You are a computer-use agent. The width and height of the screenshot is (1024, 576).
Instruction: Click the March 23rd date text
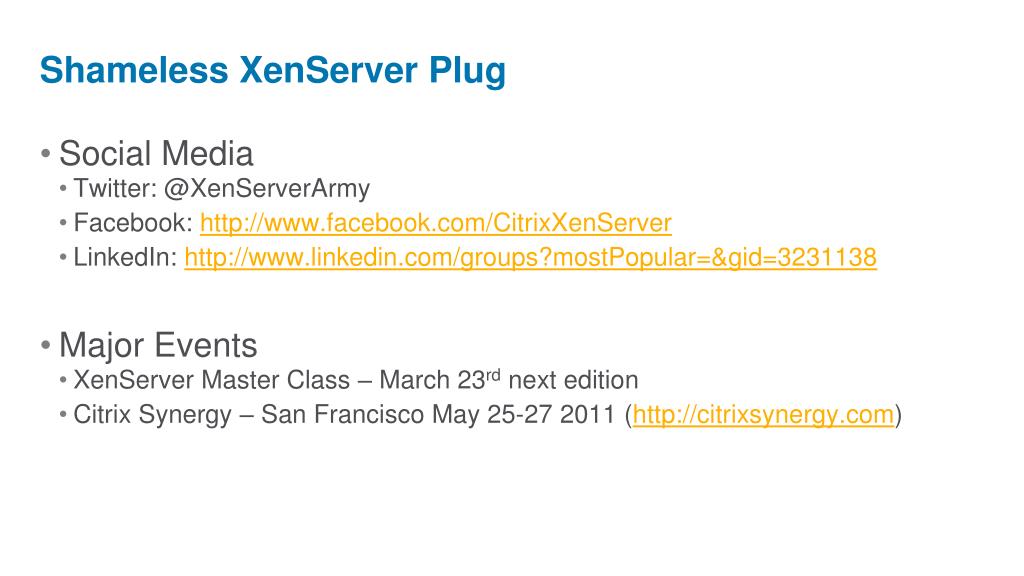pyautogui.click(x=440, y=381)
